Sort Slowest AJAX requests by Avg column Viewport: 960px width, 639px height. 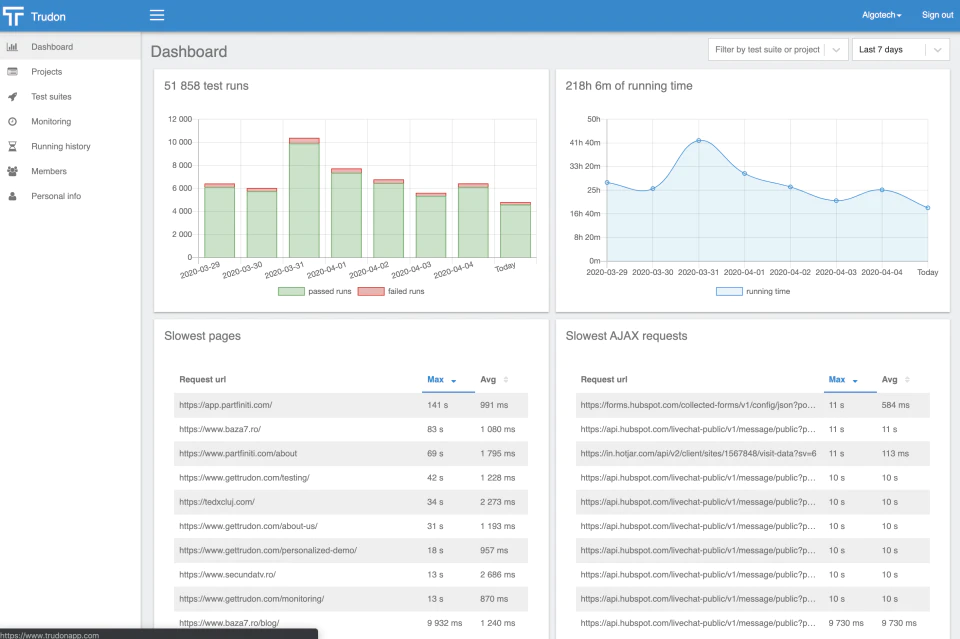coord(895,379)
